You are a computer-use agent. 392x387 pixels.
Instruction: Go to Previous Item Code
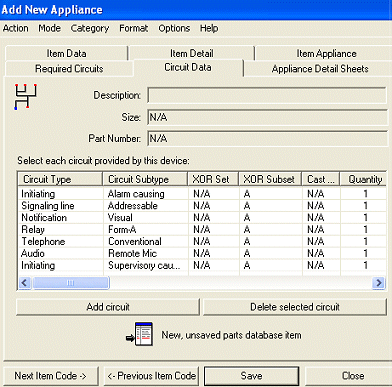[151, 376]
